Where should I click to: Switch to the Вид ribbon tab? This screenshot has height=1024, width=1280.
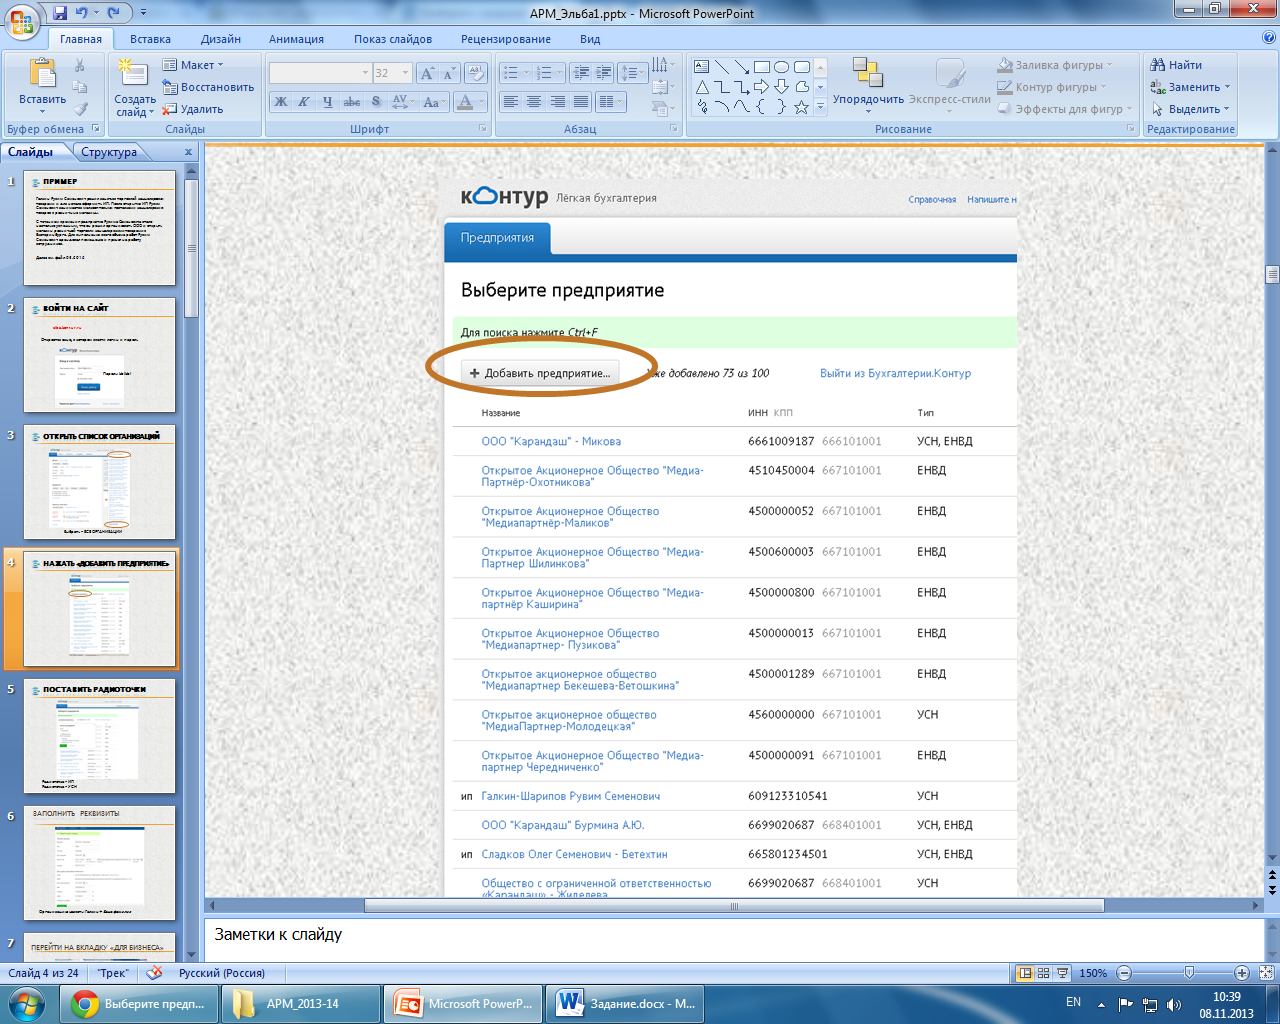click(x=590, y=39)
